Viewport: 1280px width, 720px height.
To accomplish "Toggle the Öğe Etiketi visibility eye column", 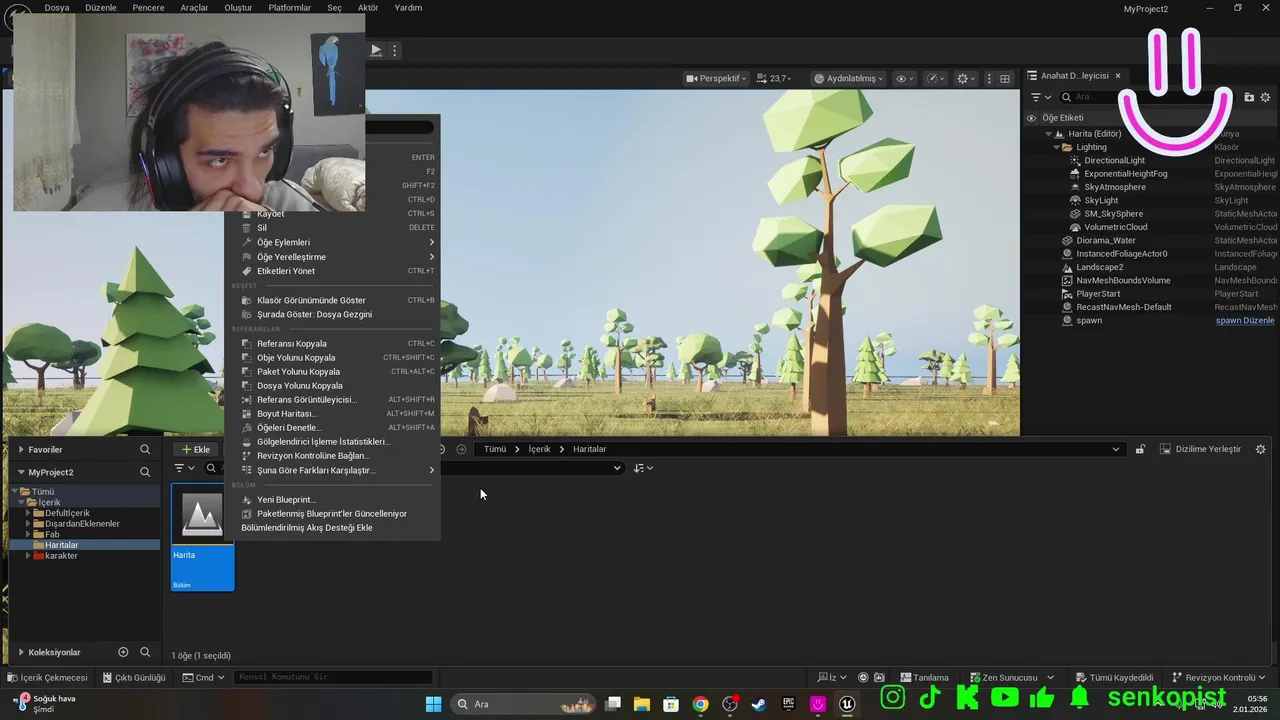I will 1031,118.
